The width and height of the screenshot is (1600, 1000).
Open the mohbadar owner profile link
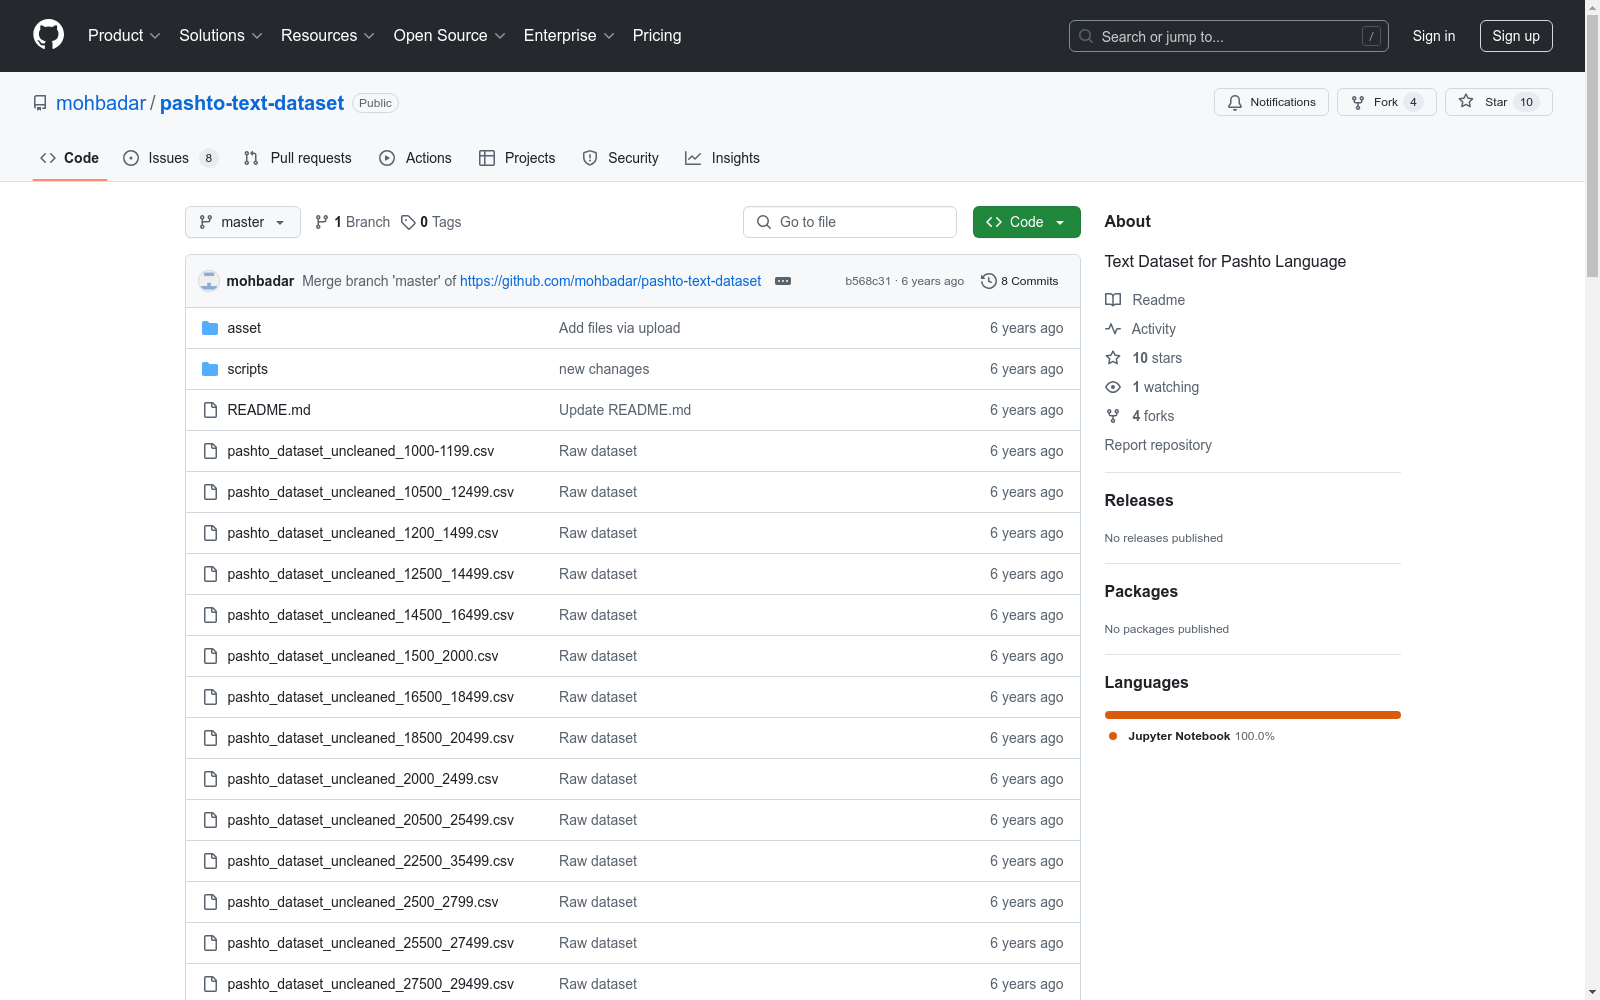coord(101,103)
